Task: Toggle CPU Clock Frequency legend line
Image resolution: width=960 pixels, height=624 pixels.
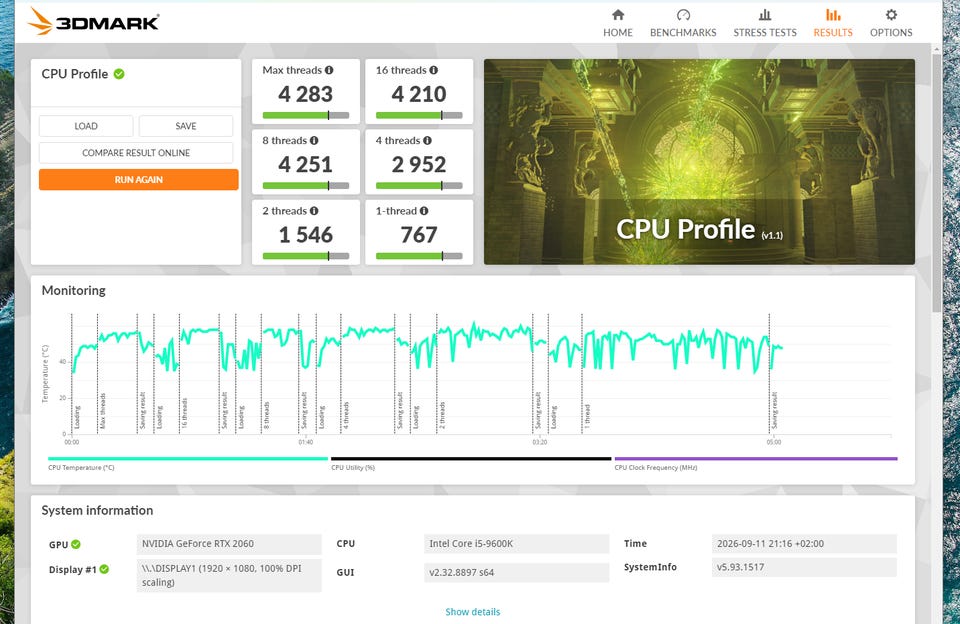Action: tap(756, 459)
